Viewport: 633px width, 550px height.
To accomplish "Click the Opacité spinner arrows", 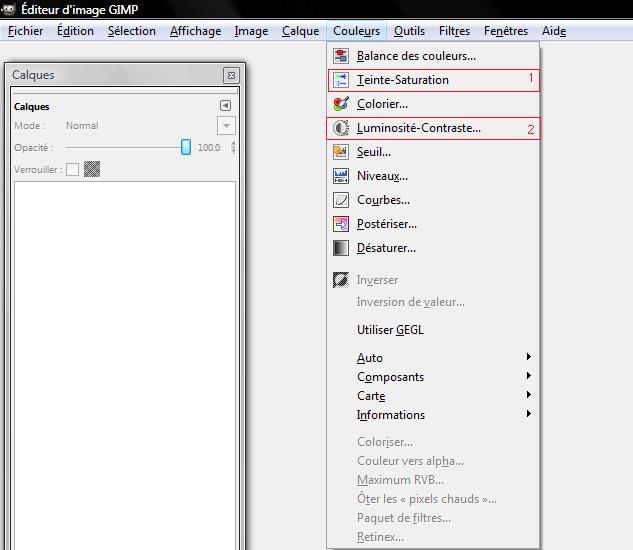I will 233,147.
